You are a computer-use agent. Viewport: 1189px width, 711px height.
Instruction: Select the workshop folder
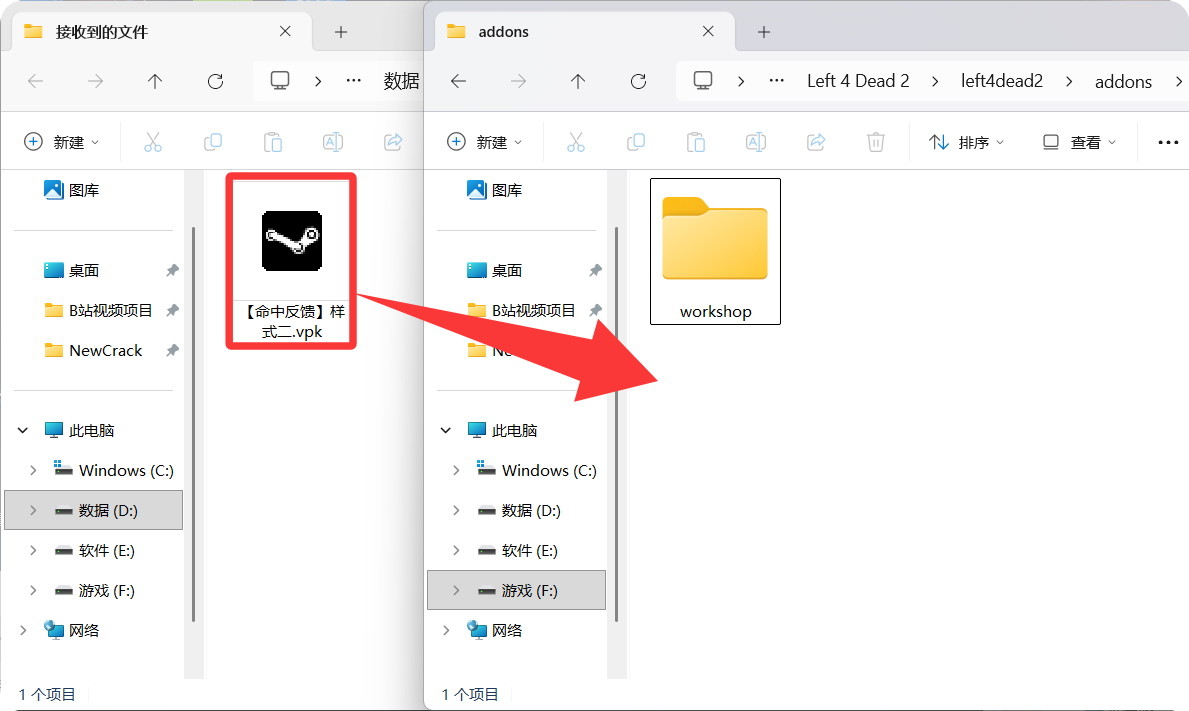coord(715,250)
